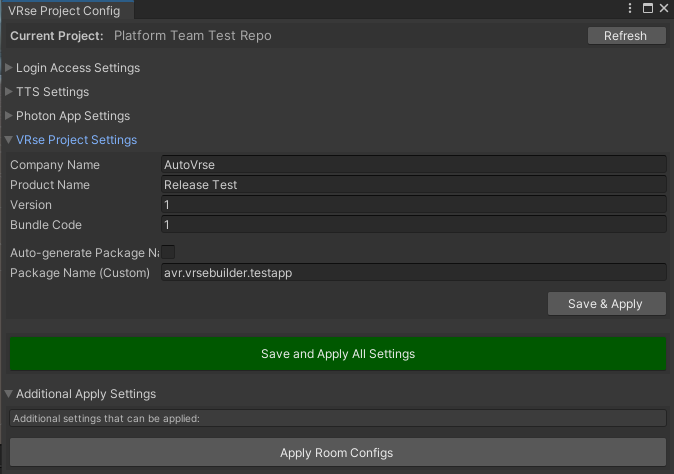The image size is (674, 474).
Task: Click the Product Name label
Action: (50, 185)
